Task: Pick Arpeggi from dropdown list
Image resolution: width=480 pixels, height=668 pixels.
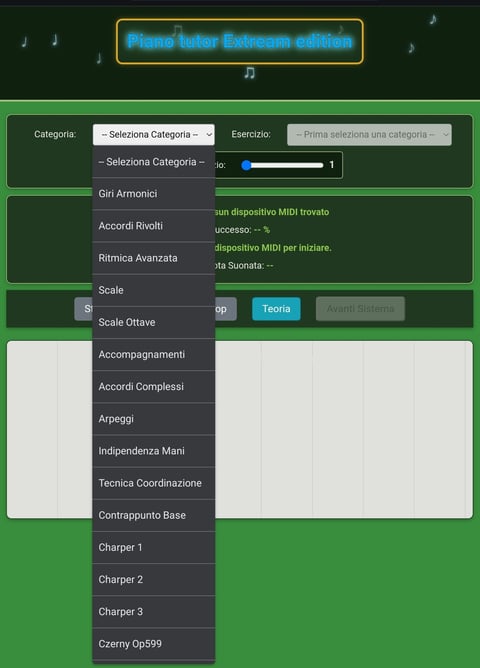Action: pyautogui.click(x=153, y=419)
